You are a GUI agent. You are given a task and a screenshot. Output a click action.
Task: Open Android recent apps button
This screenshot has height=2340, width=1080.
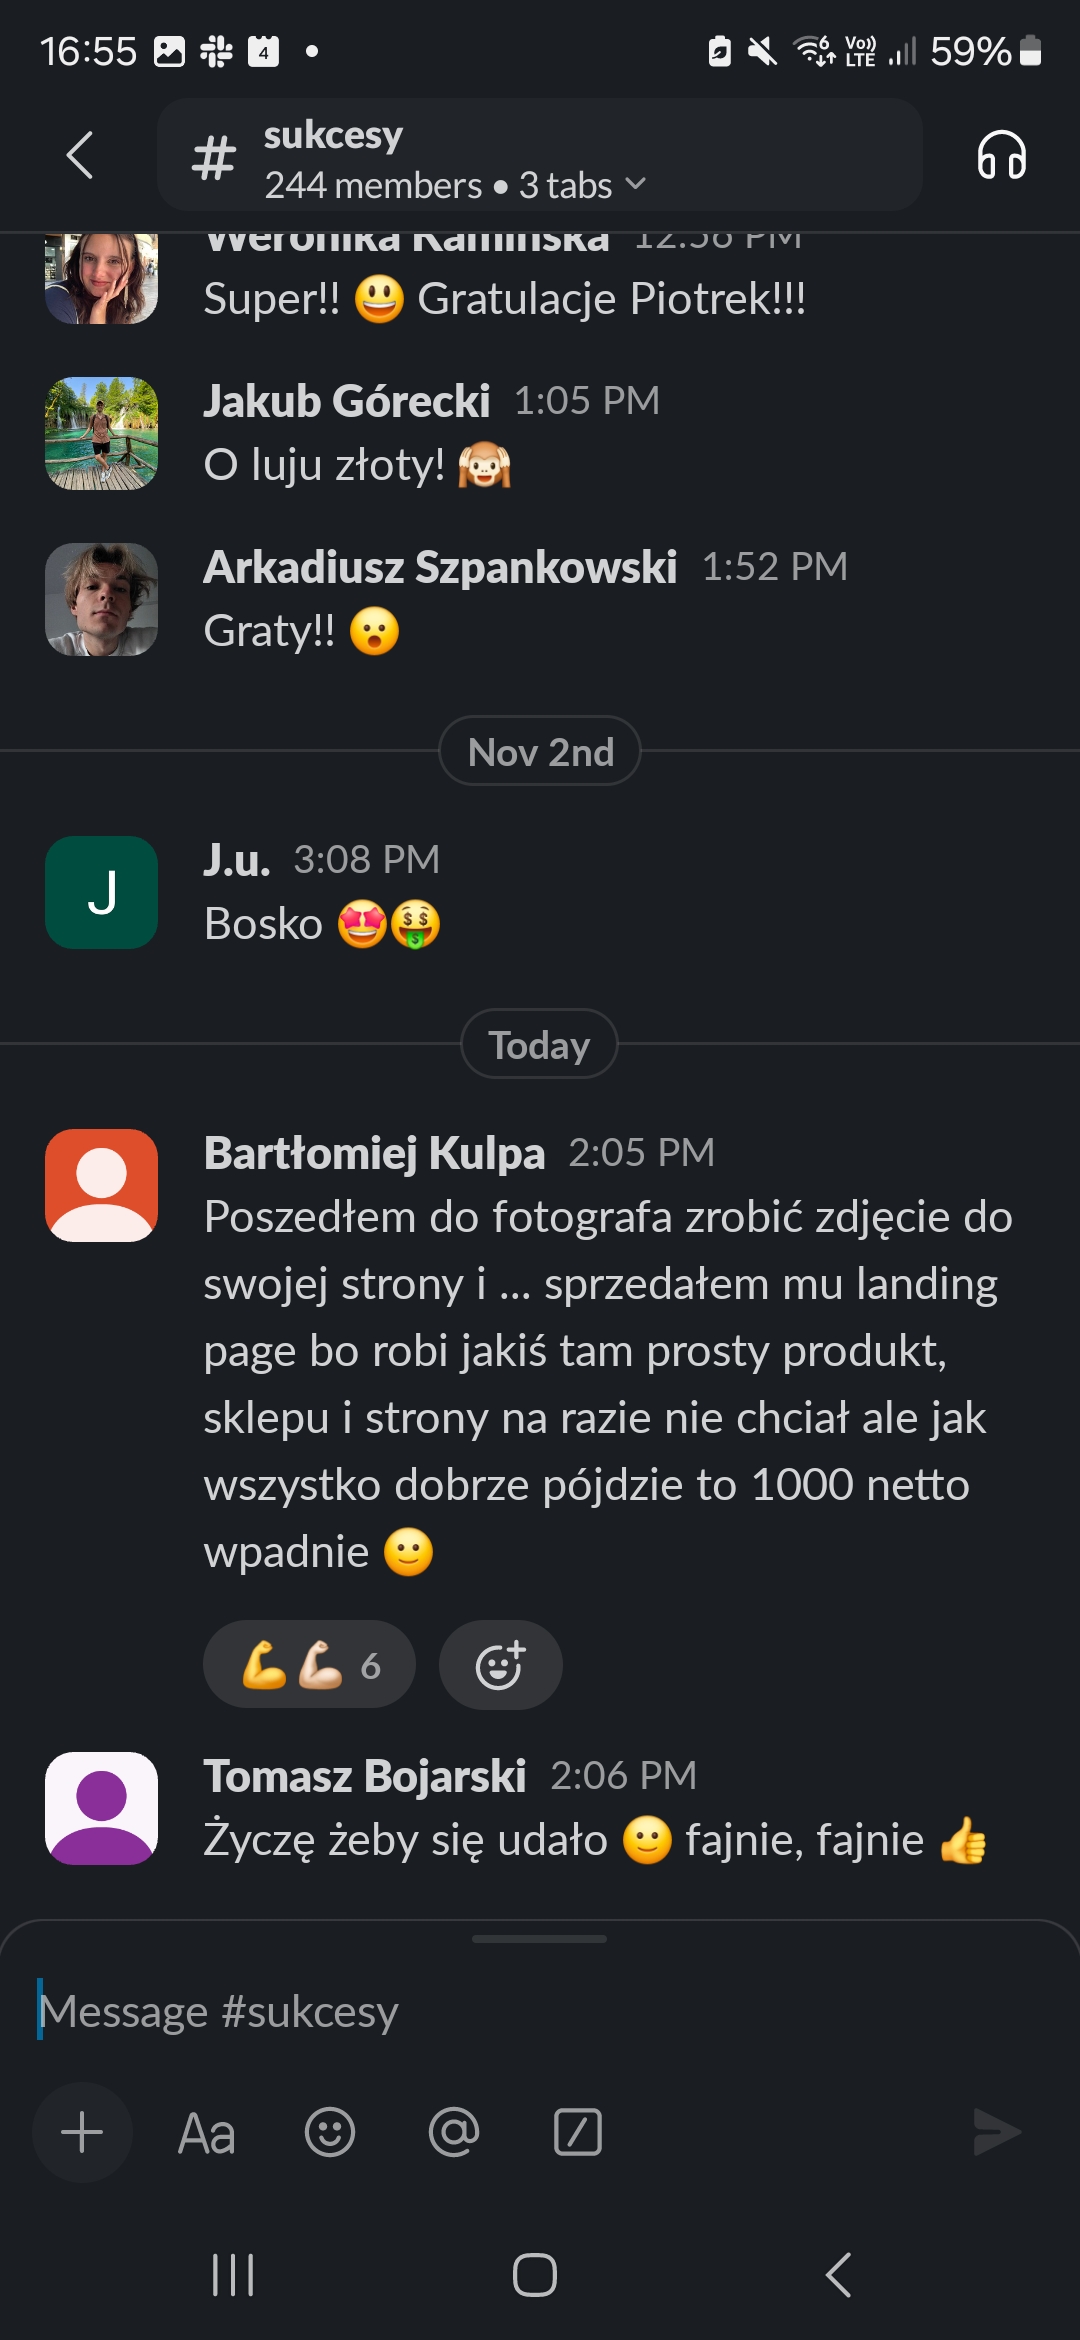point(233,2275)
